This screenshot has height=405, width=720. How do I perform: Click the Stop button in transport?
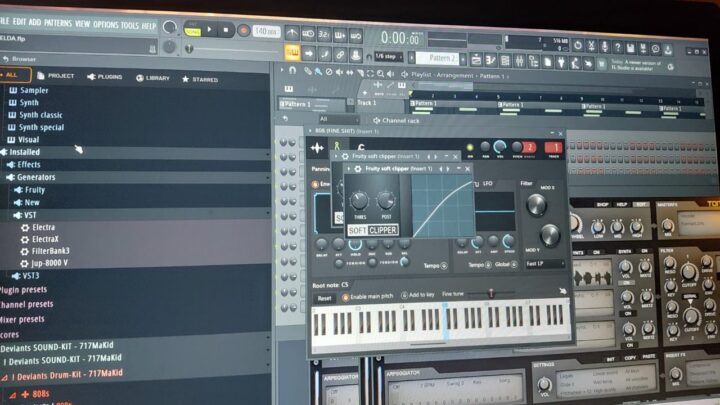226,30
